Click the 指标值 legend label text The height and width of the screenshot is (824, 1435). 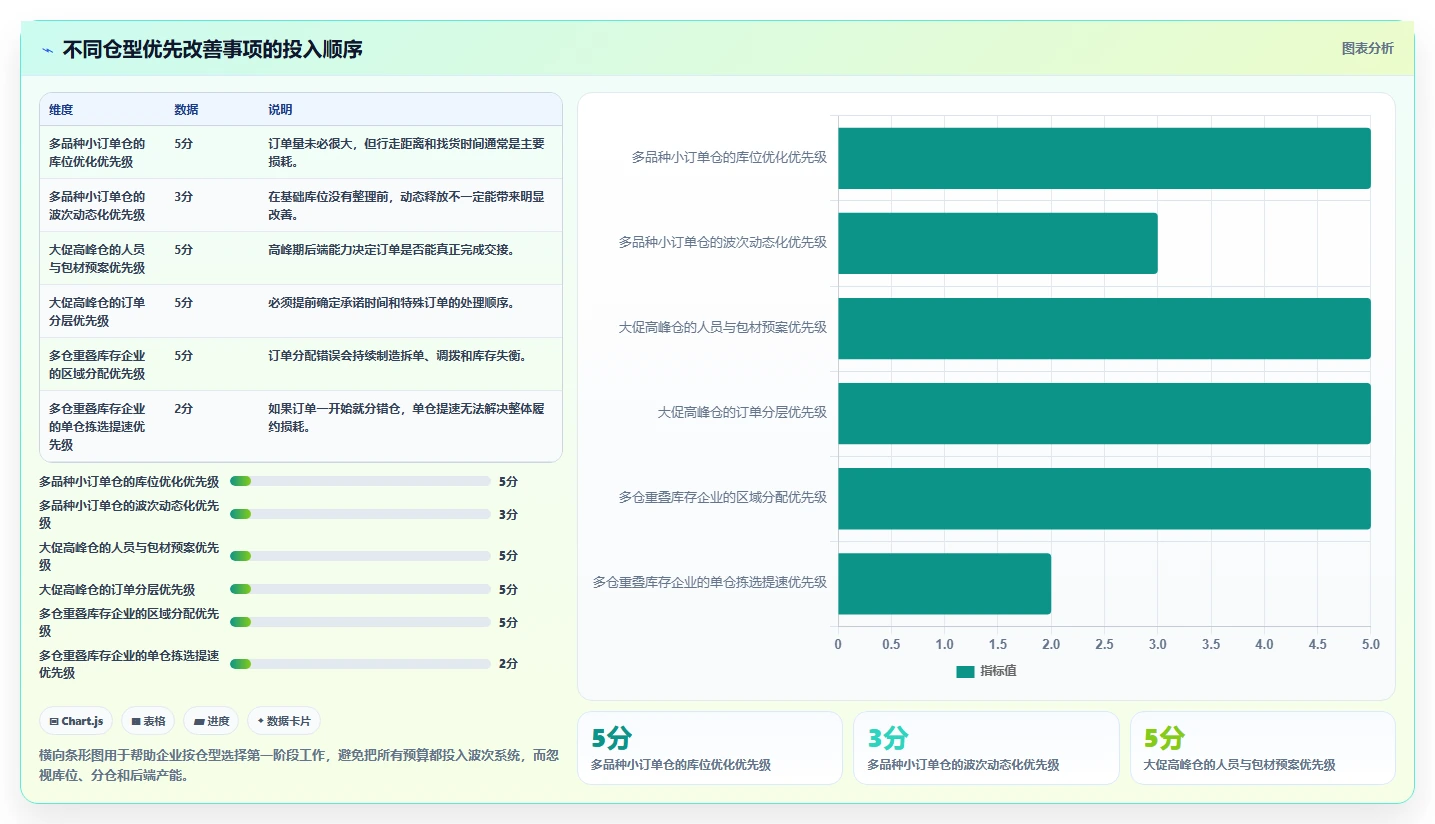click(998, 672)
